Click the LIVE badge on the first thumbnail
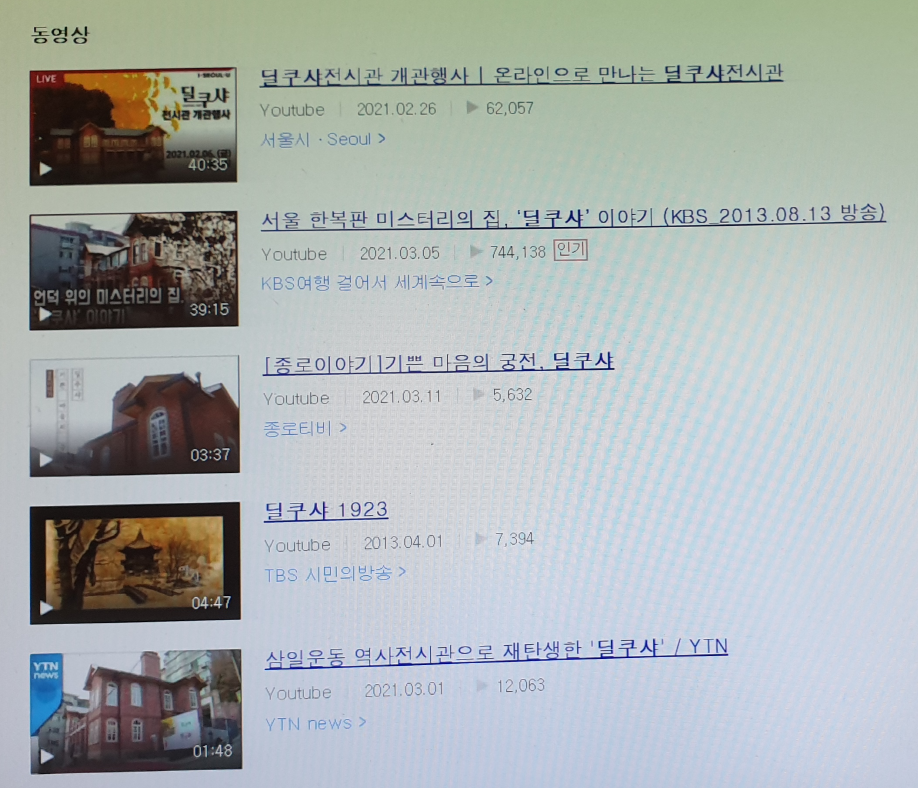 [46, 79]
